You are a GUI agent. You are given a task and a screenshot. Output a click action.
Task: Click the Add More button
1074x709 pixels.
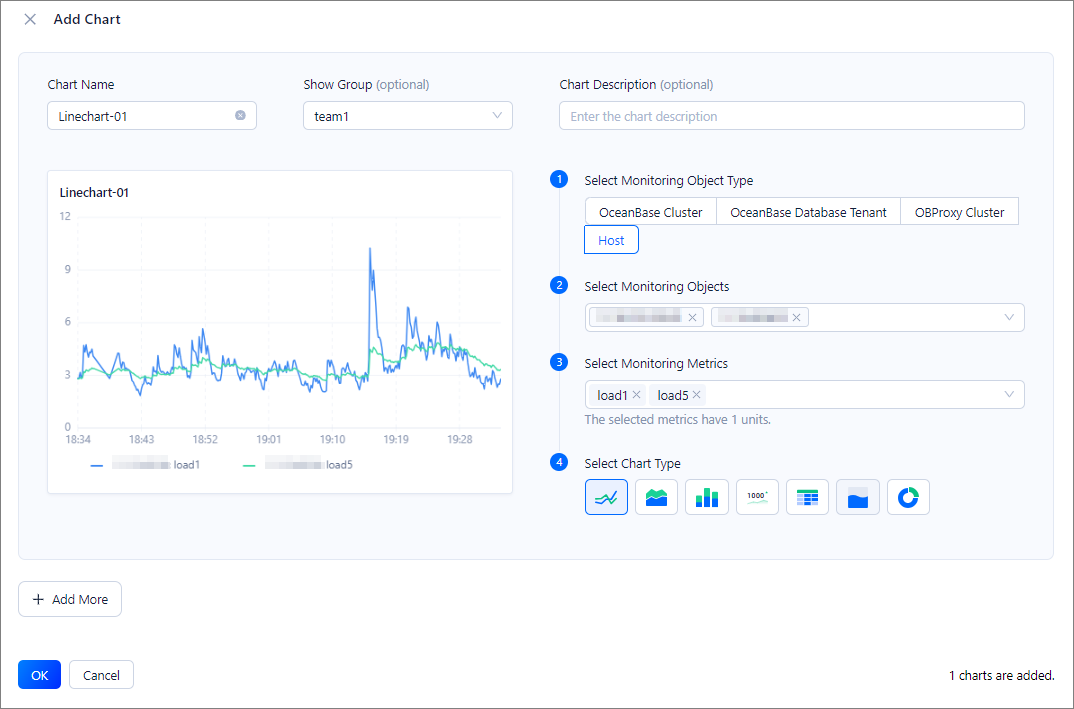tap(70, 599)
